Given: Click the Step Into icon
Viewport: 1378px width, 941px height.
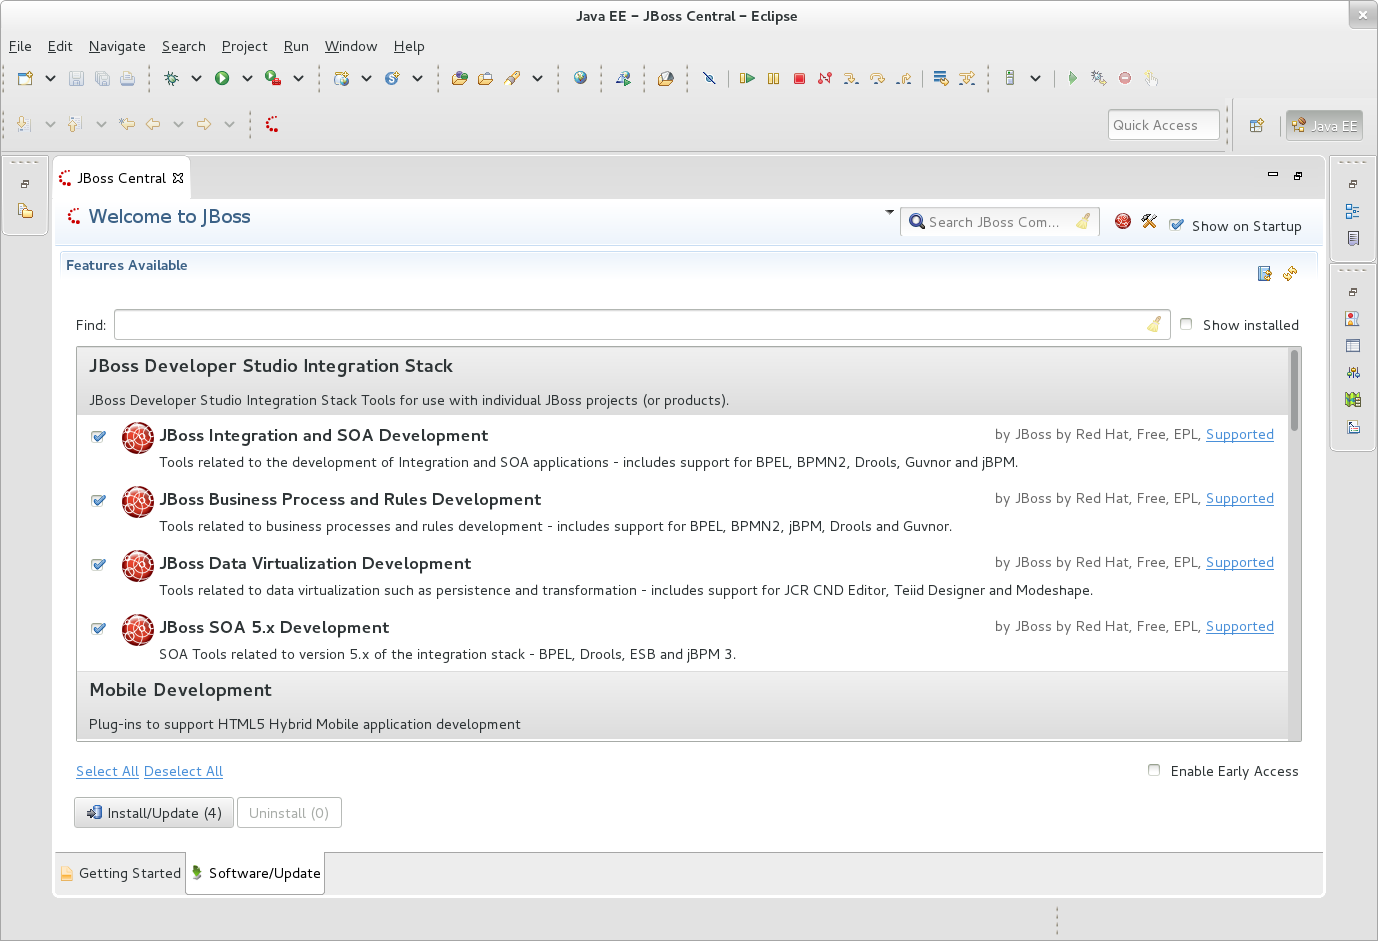Looking at the screenshot, I should point(851,78).
